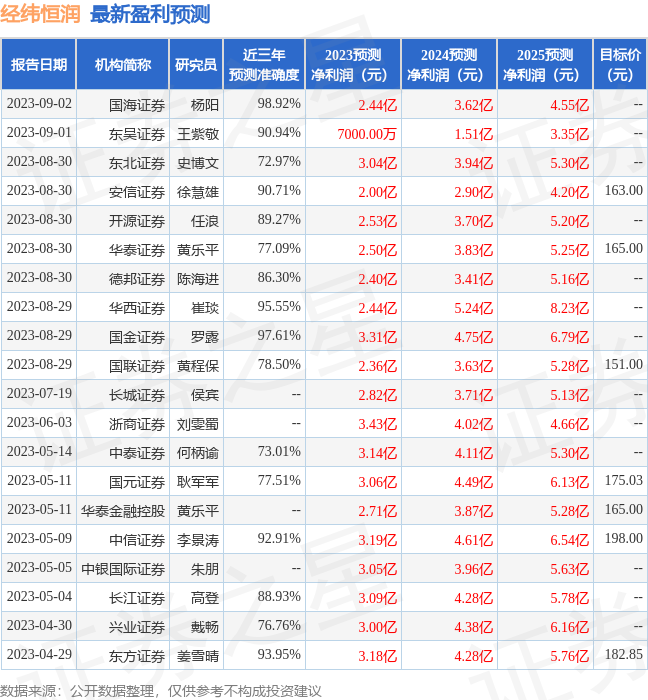Click the 华泰金融控股 institution cell
The height and width of the screenshot is (700, 648).
click(123, 511)
